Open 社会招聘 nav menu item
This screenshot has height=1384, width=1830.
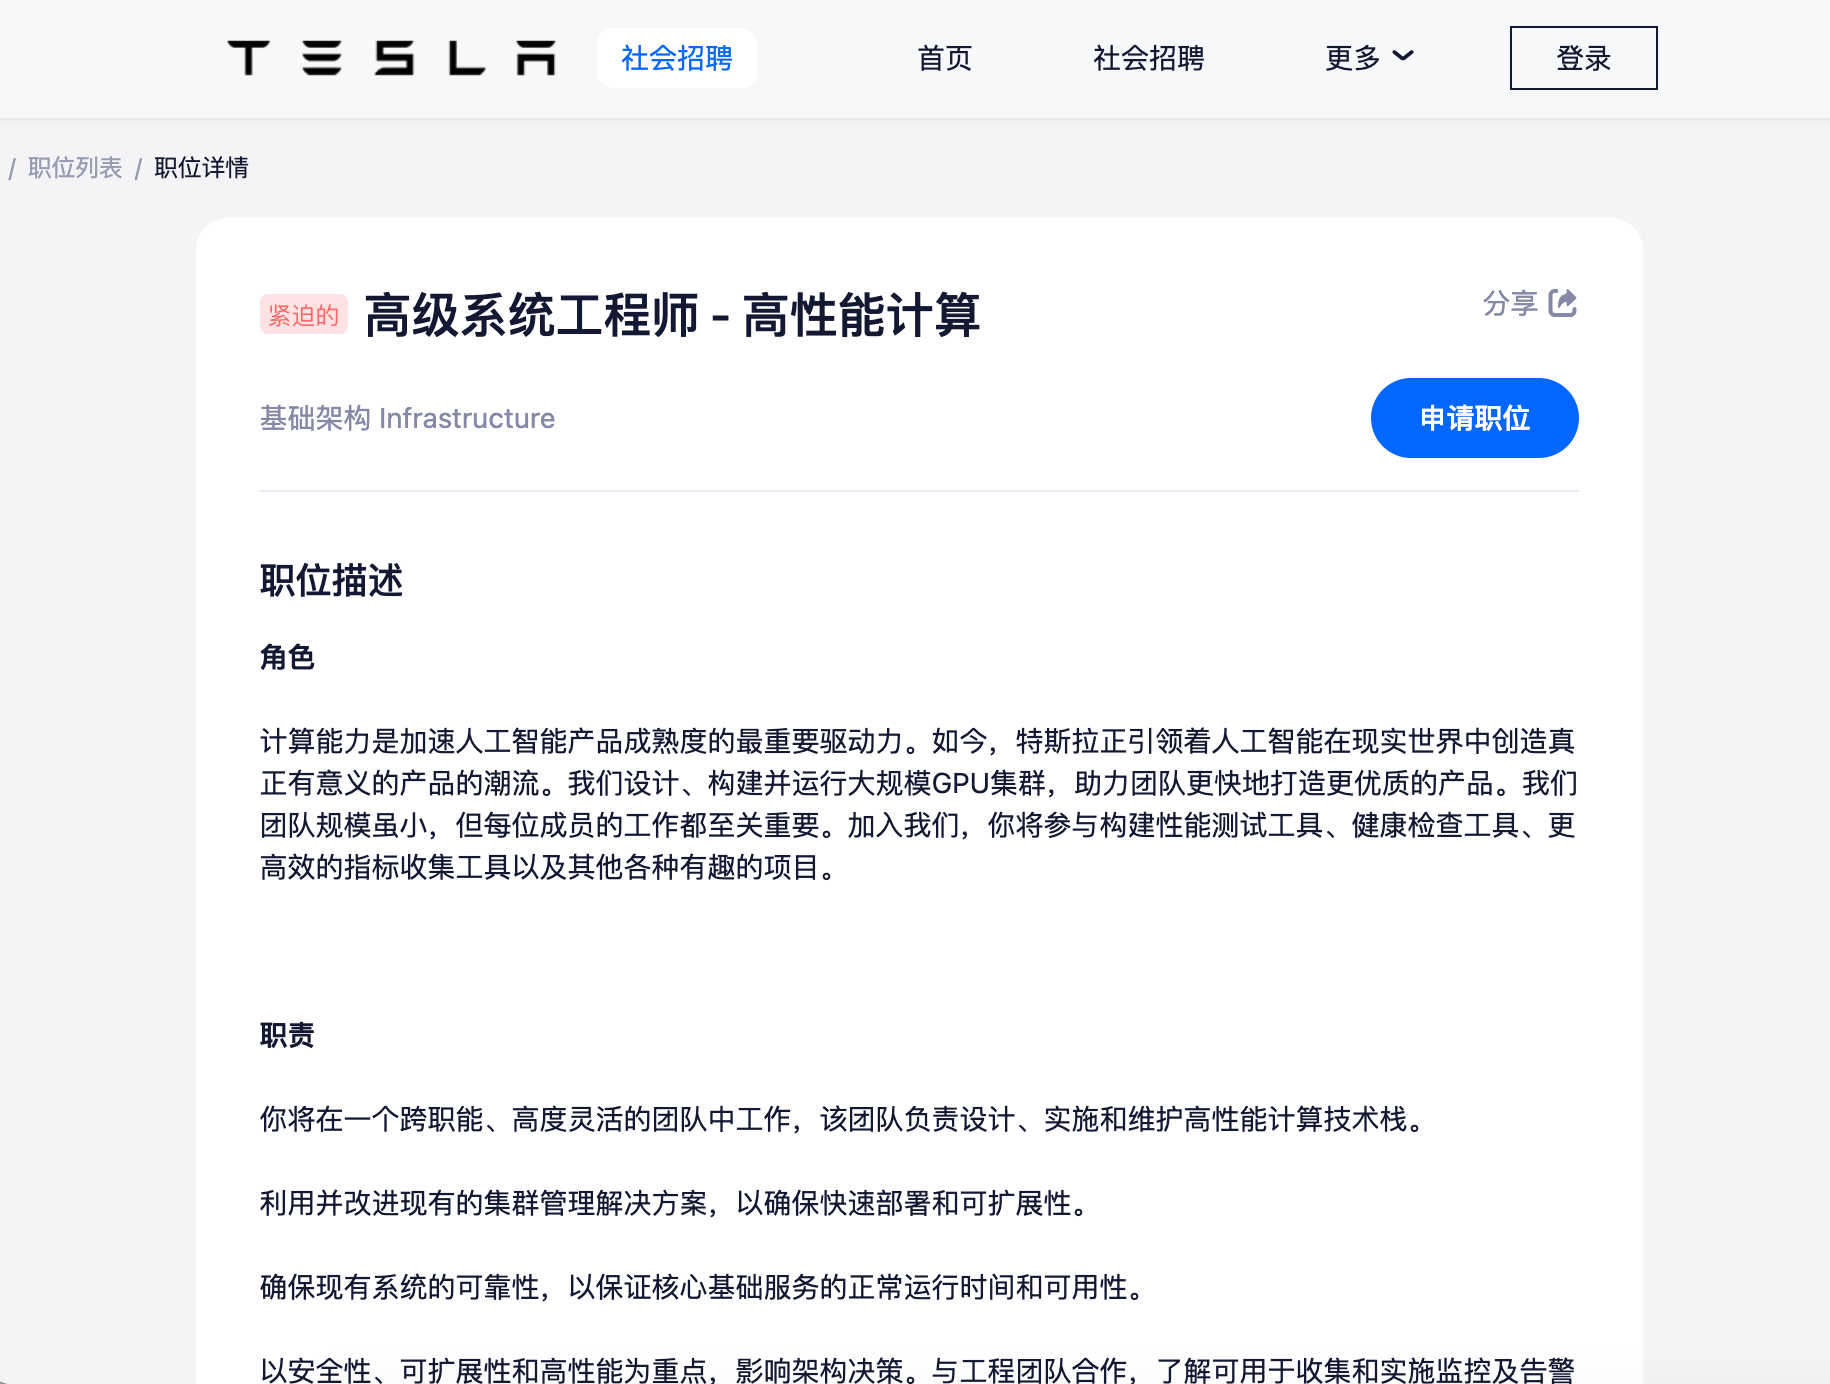click(x=1148, y=58)
